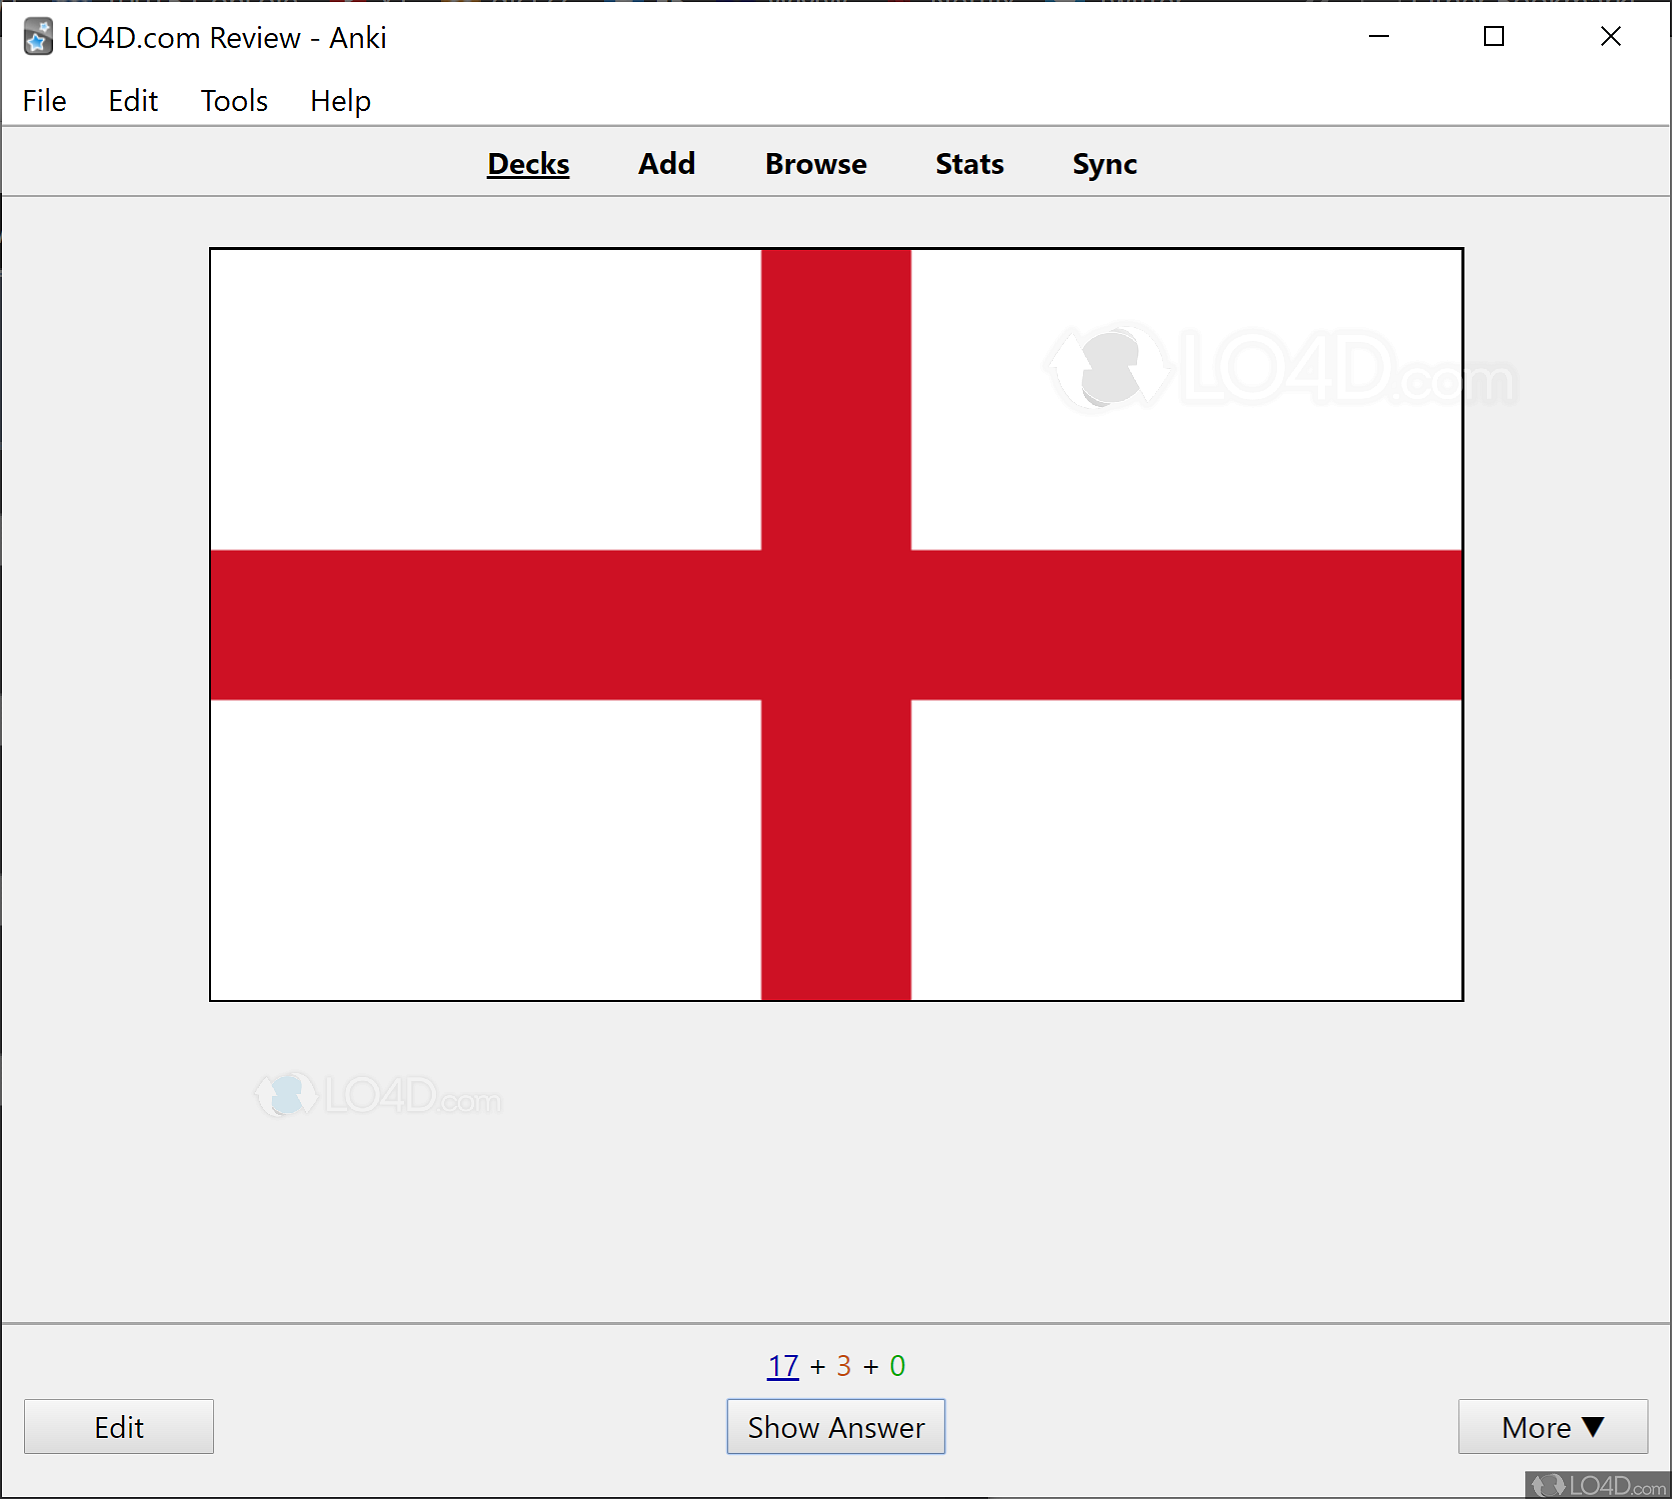Open the Help menu
The width and height of the screenshot is (1672, 1499).
tap(340, 101)
